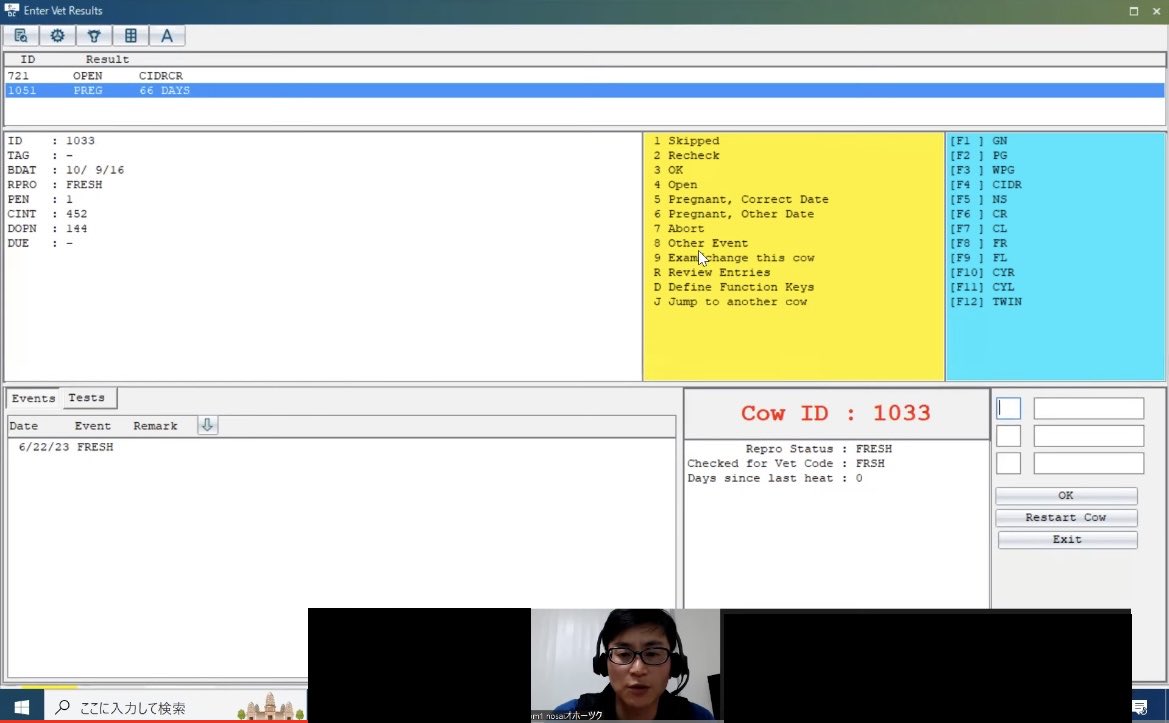The height and width of the screenshot is (723, 1169).
Task: Click the grid table toolbar icon
Action: click(x=130, y=36)
